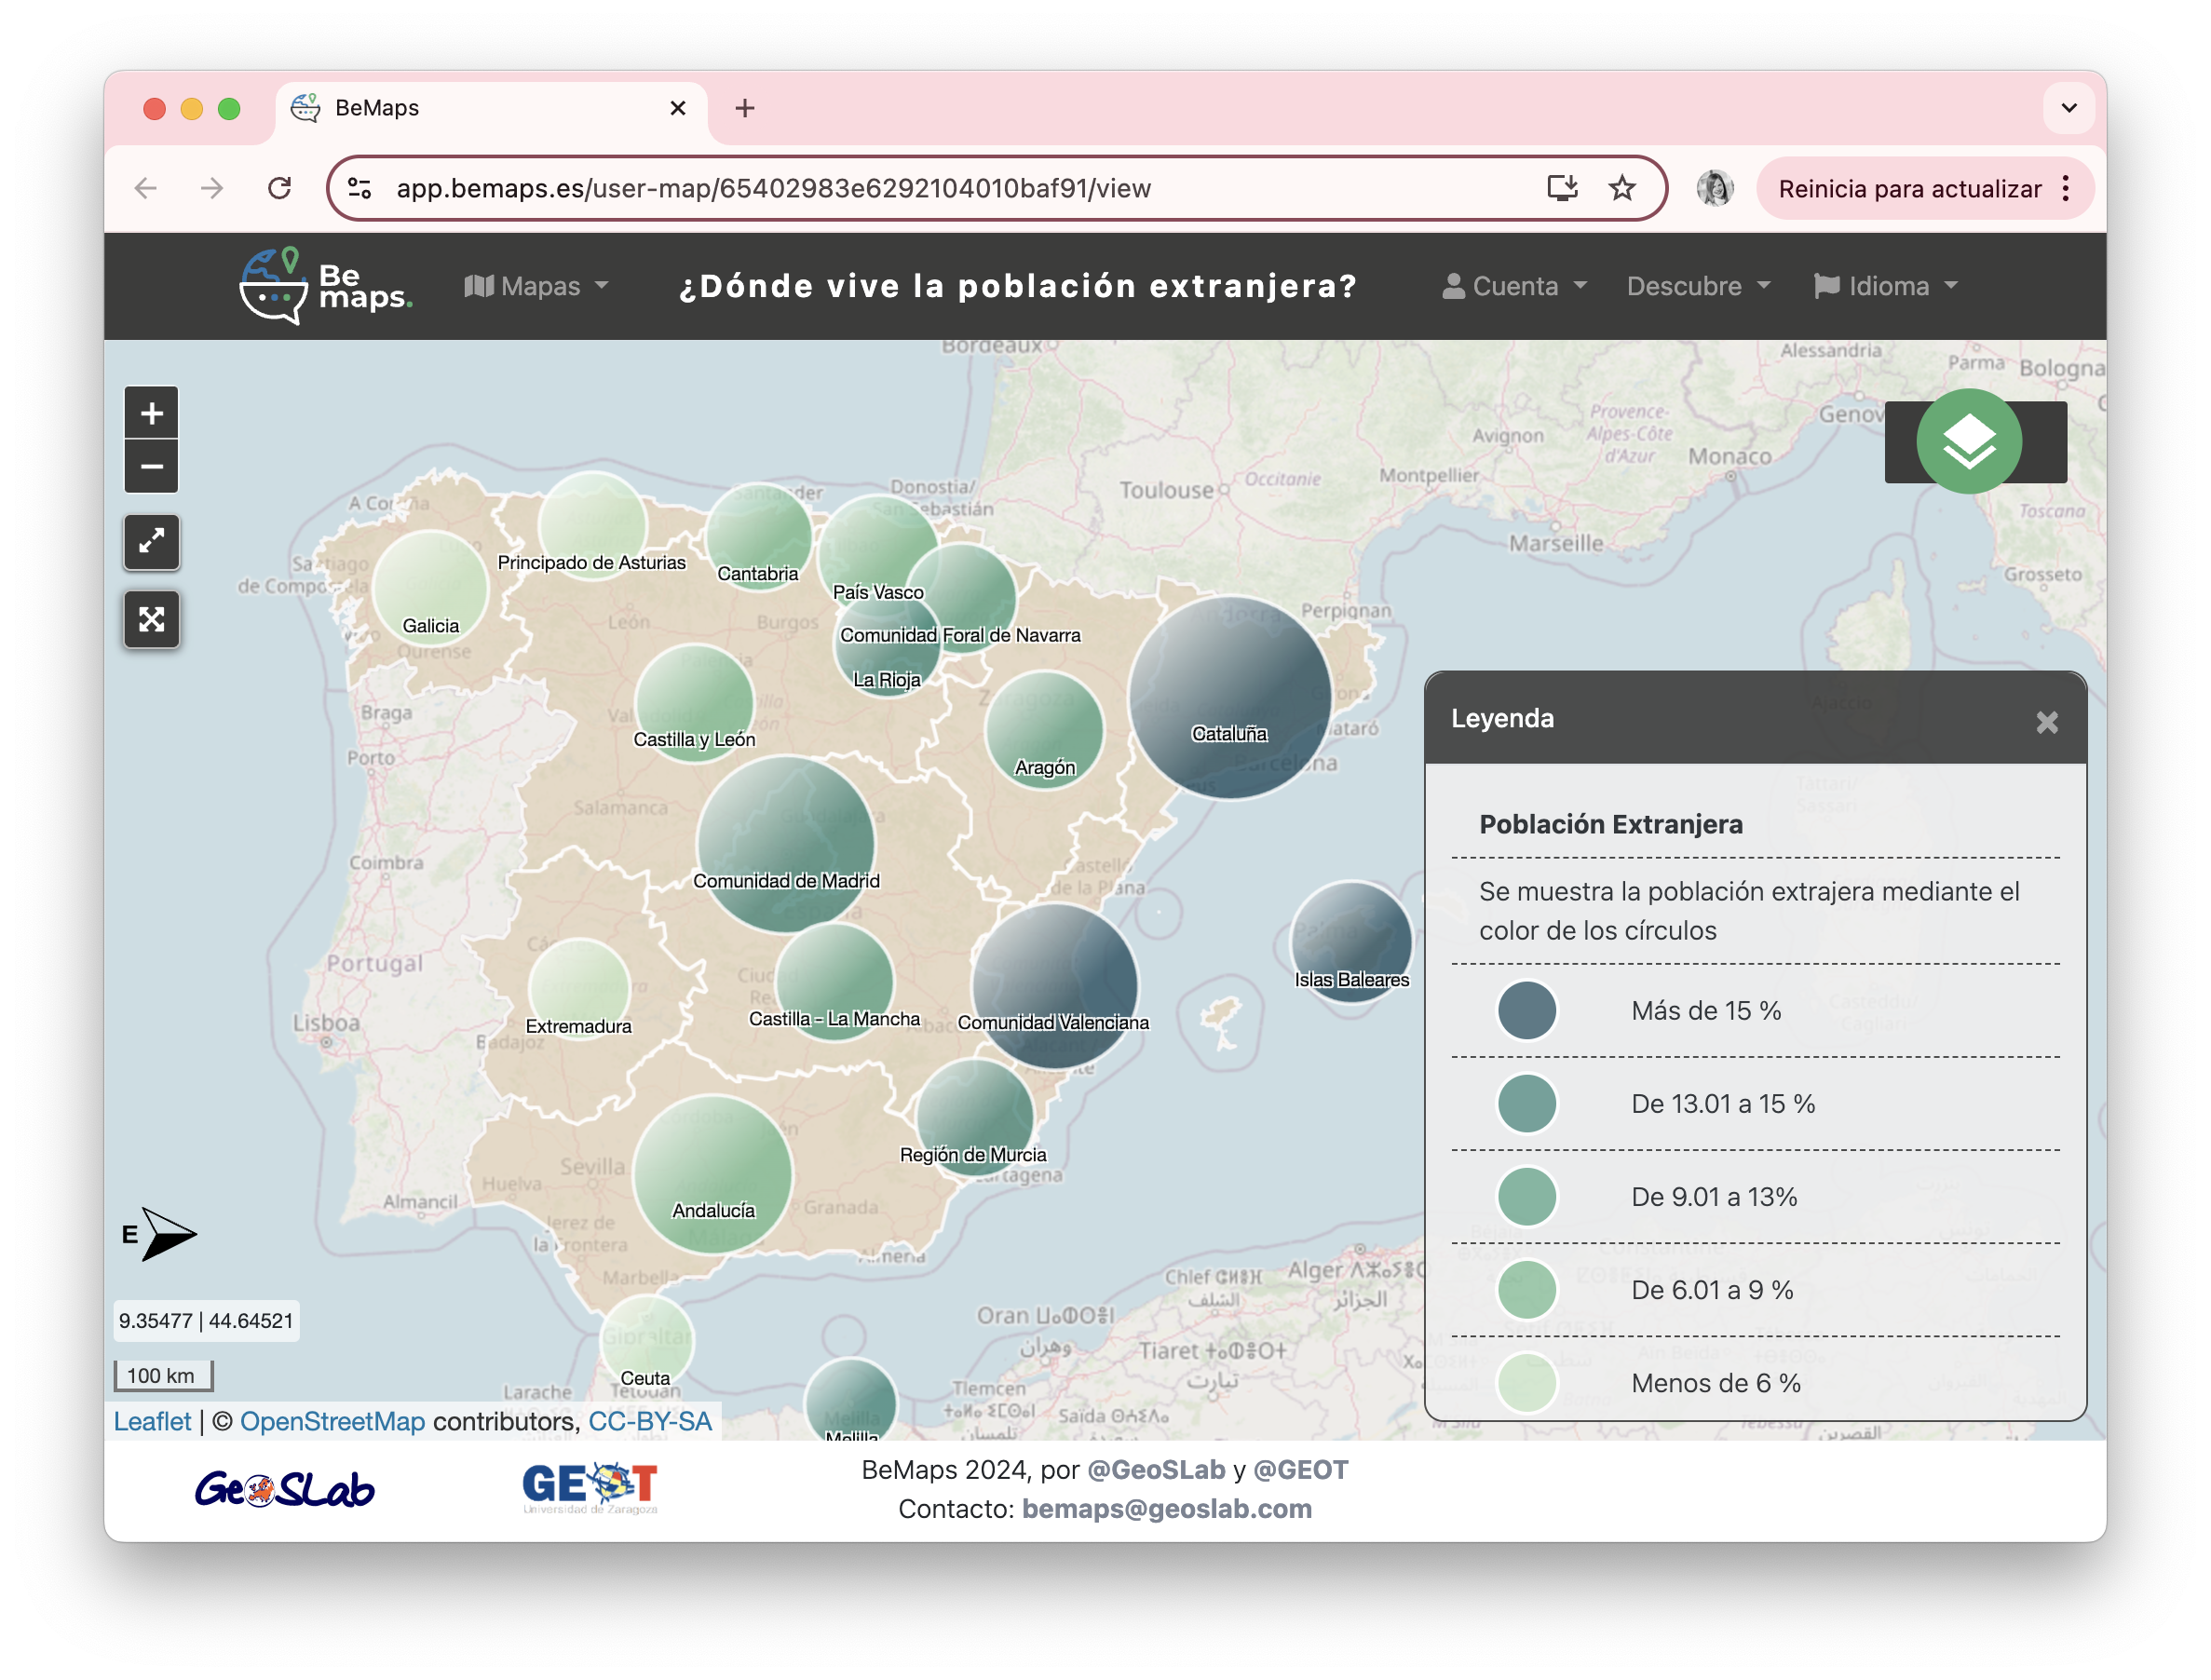Click the green macOS zoom button

pos(229,108)
